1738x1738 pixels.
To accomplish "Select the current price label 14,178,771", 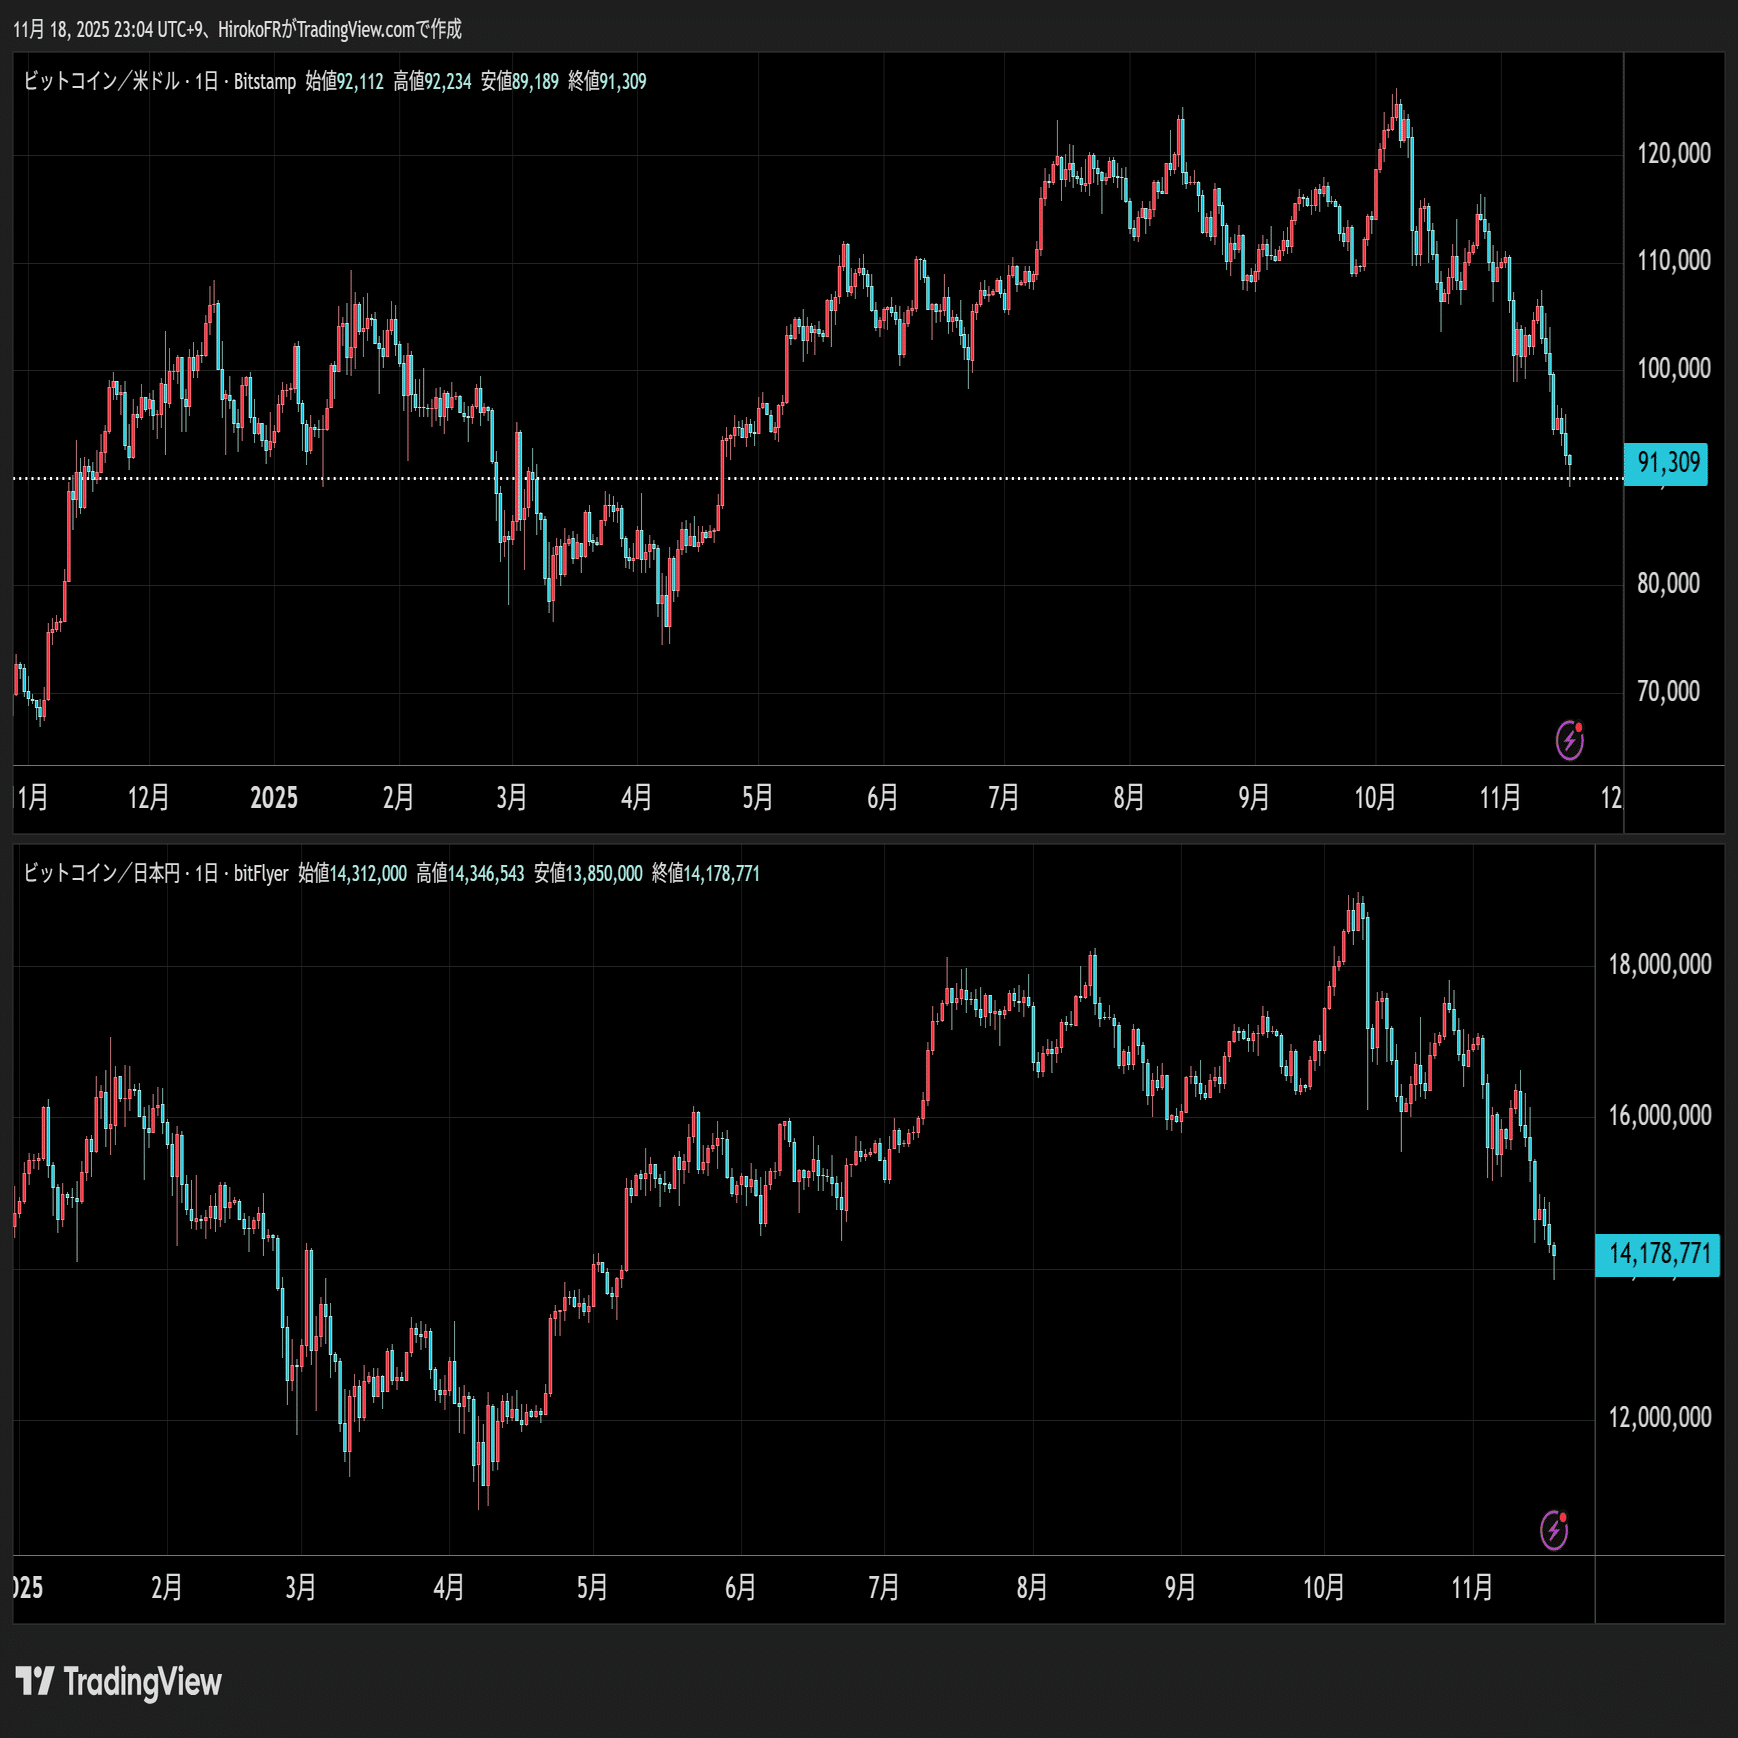I will click(1658, 1253).
